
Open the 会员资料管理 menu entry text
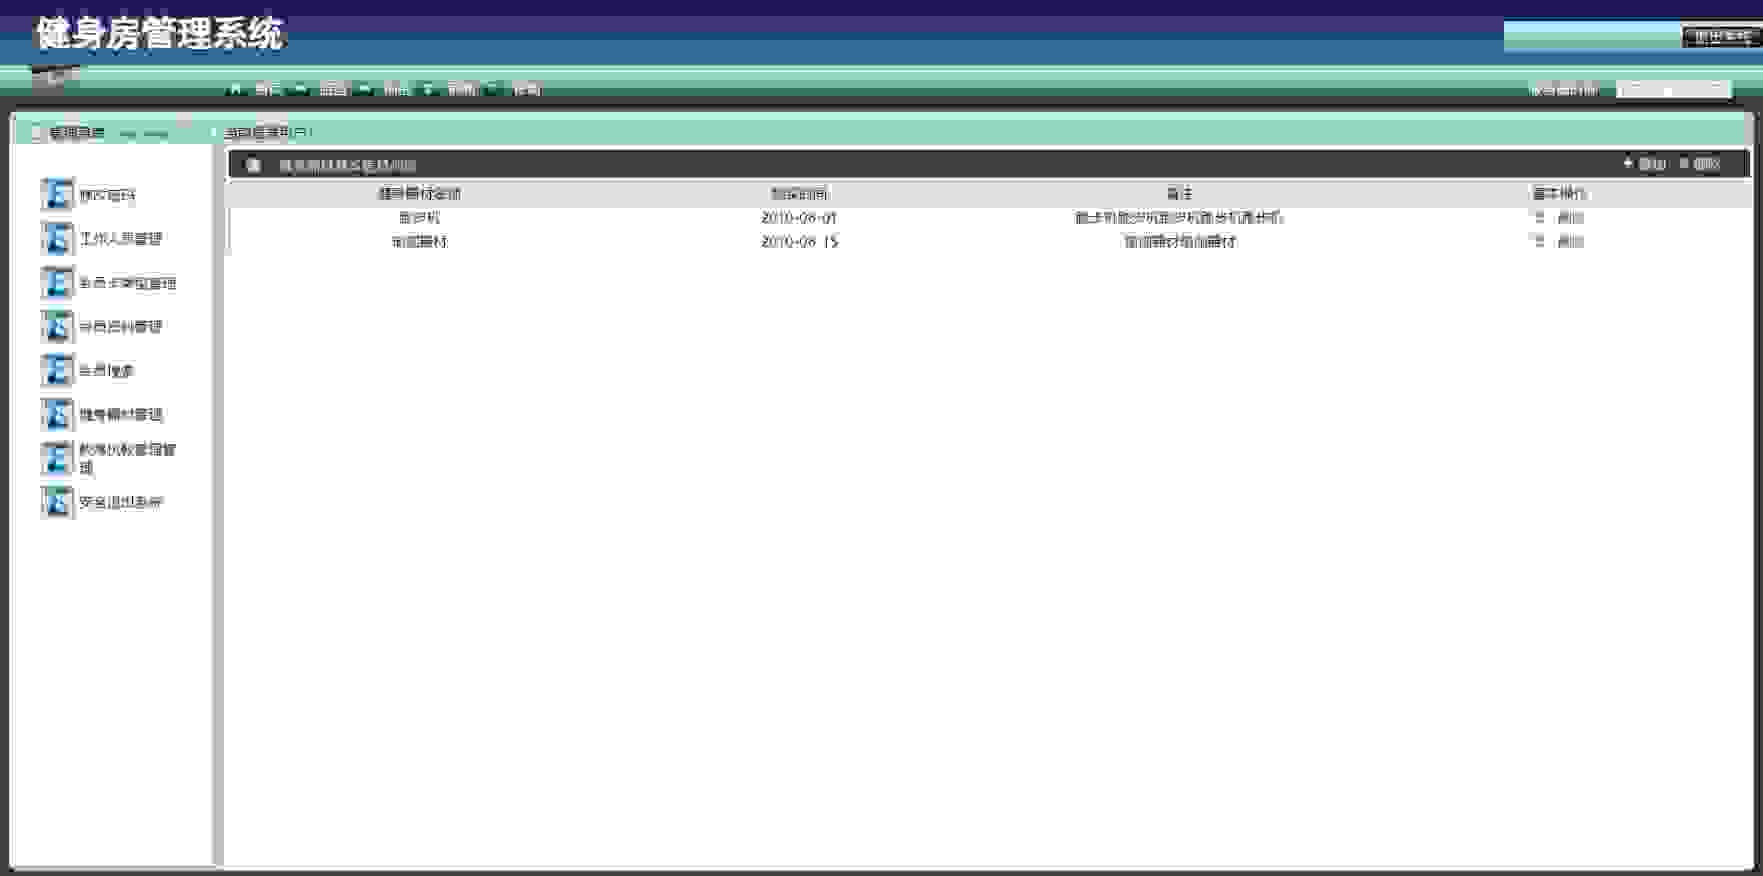click(x=121, y=327)
